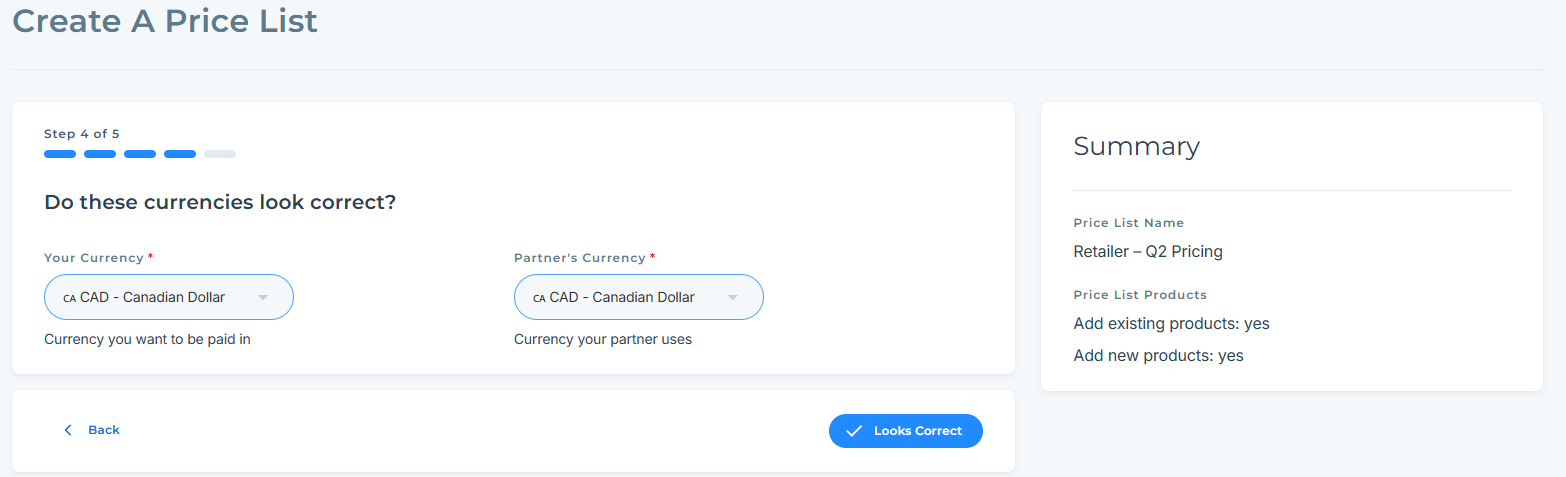Viewport: 1566px width, 477px height.
Task: Click the Summary panel heading
Action: (1136, 147)
